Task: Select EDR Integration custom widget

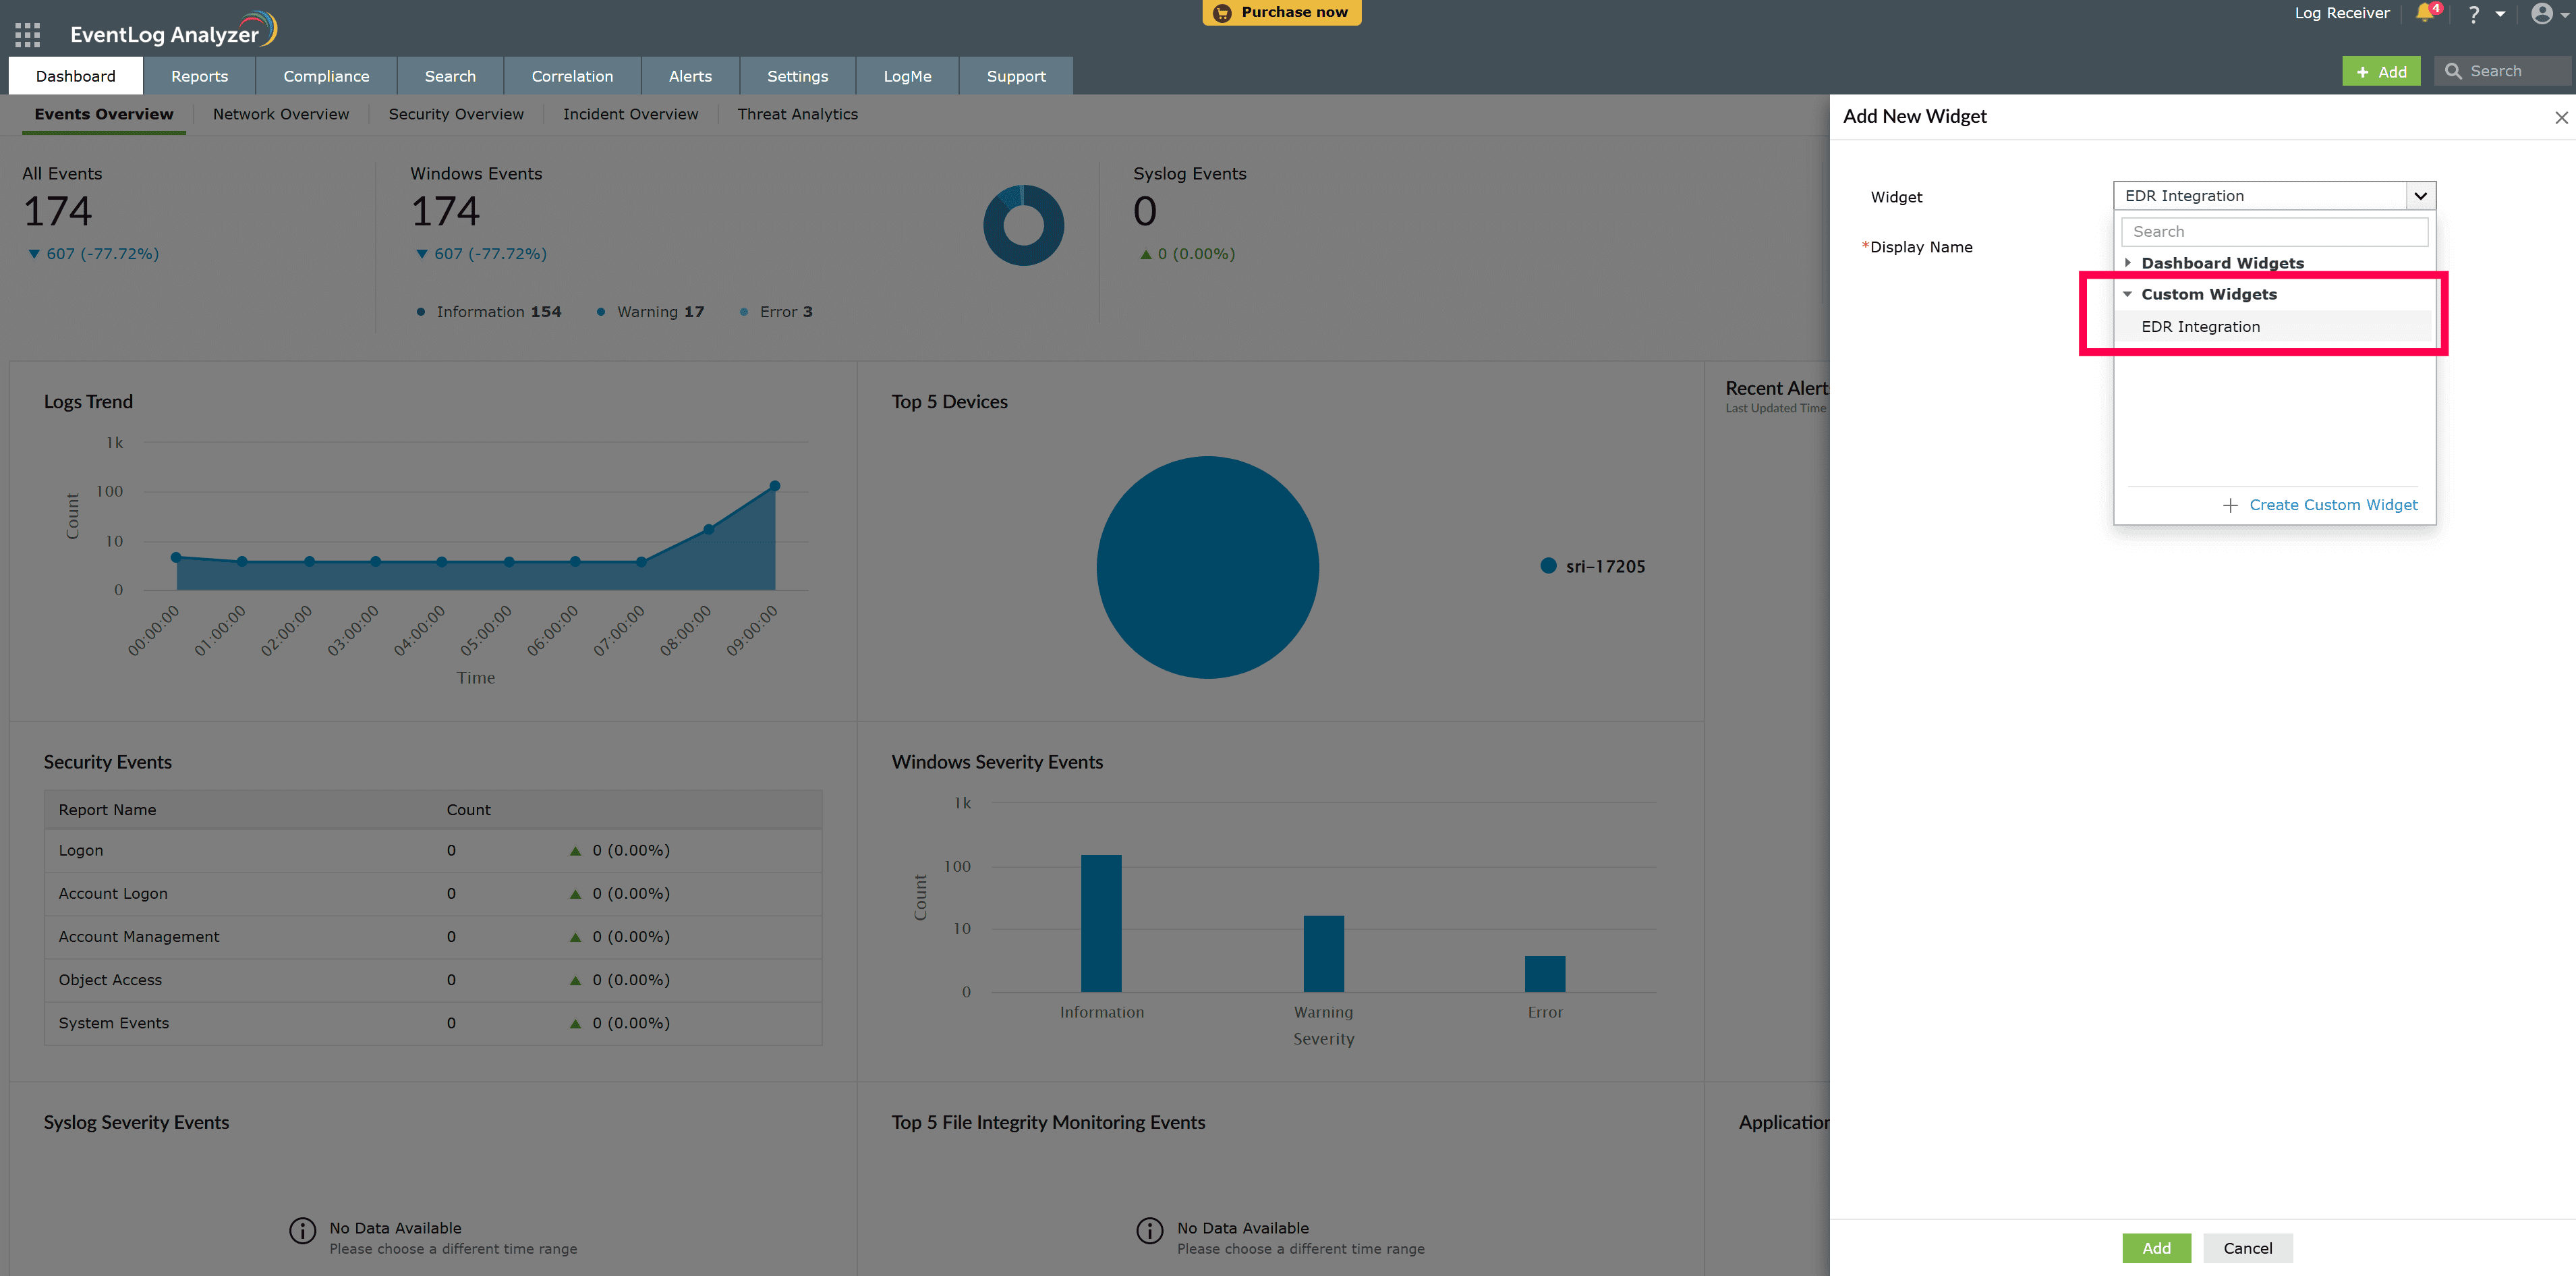Action: coord(2200,327)
